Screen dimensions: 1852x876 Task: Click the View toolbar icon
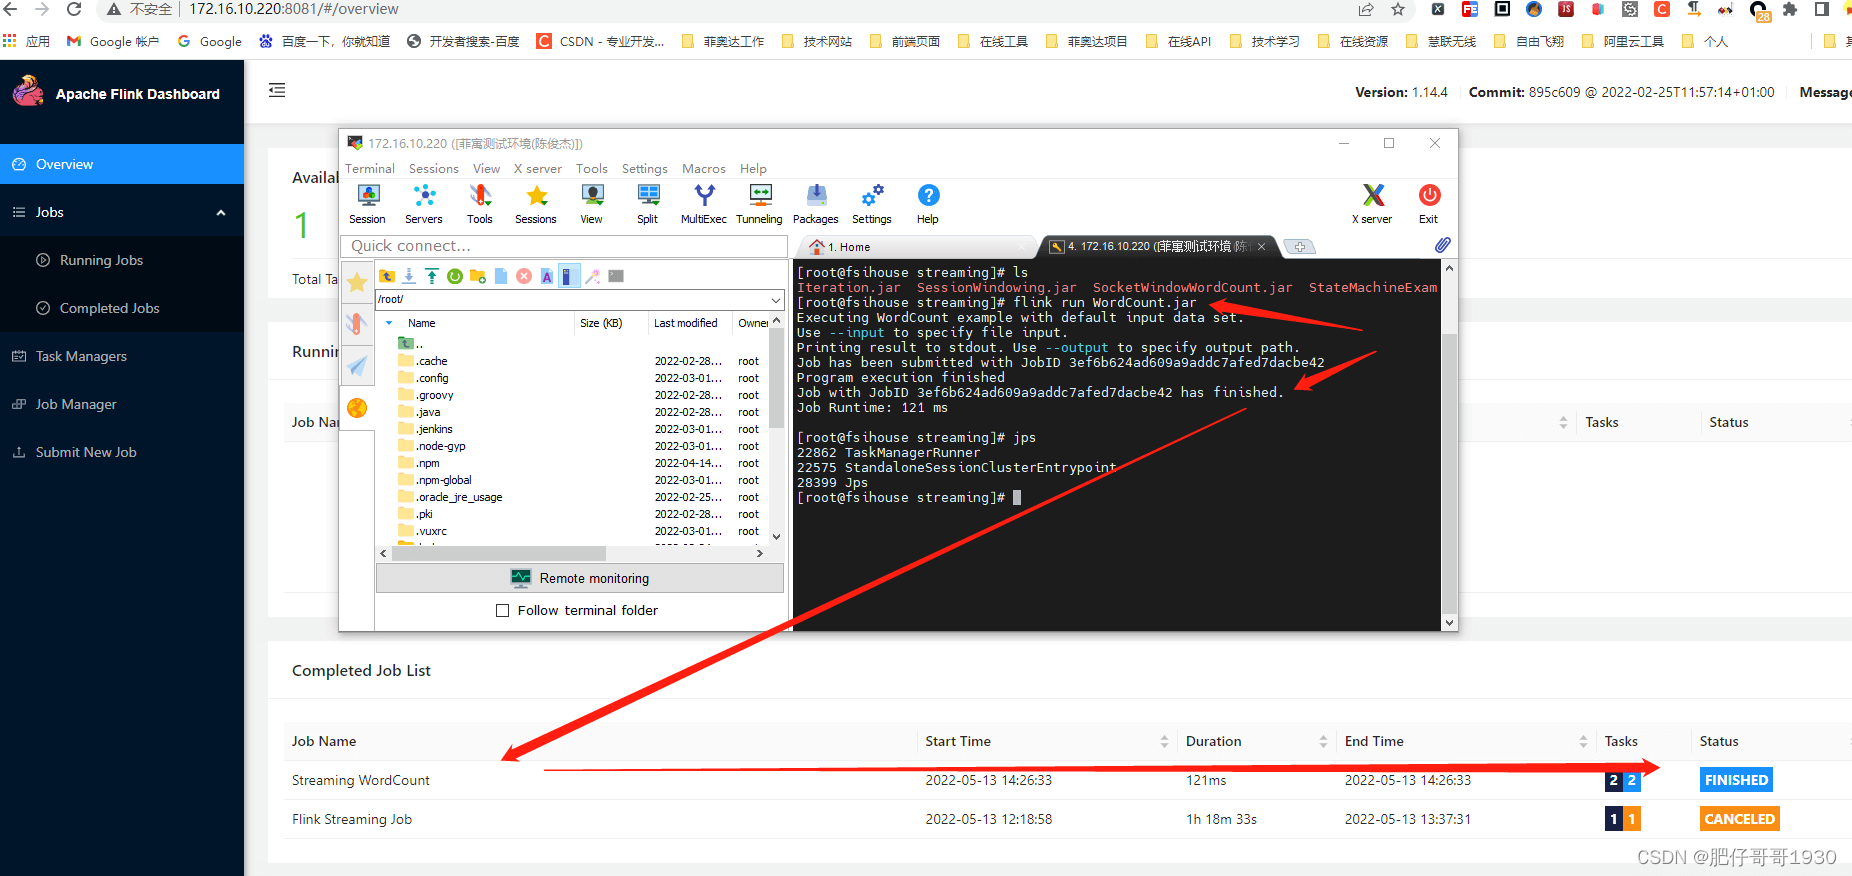pyautogui.click(x=592, y=204)
